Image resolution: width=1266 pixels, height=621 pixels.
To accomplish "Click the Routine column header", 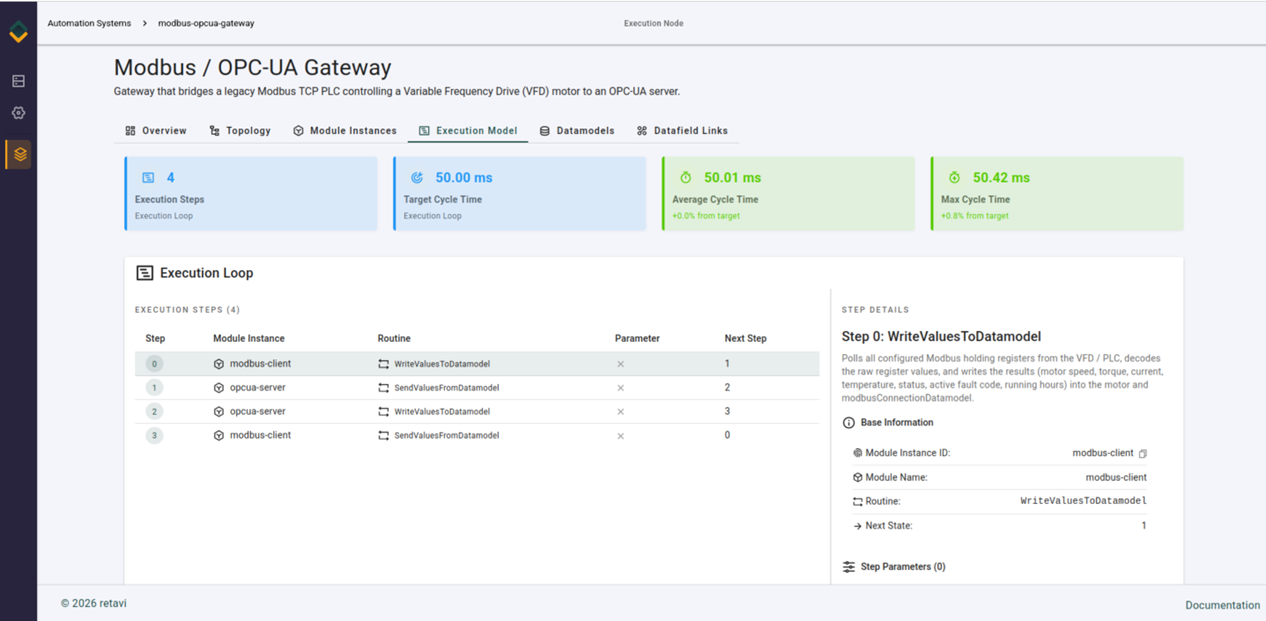I will [394, 339].
